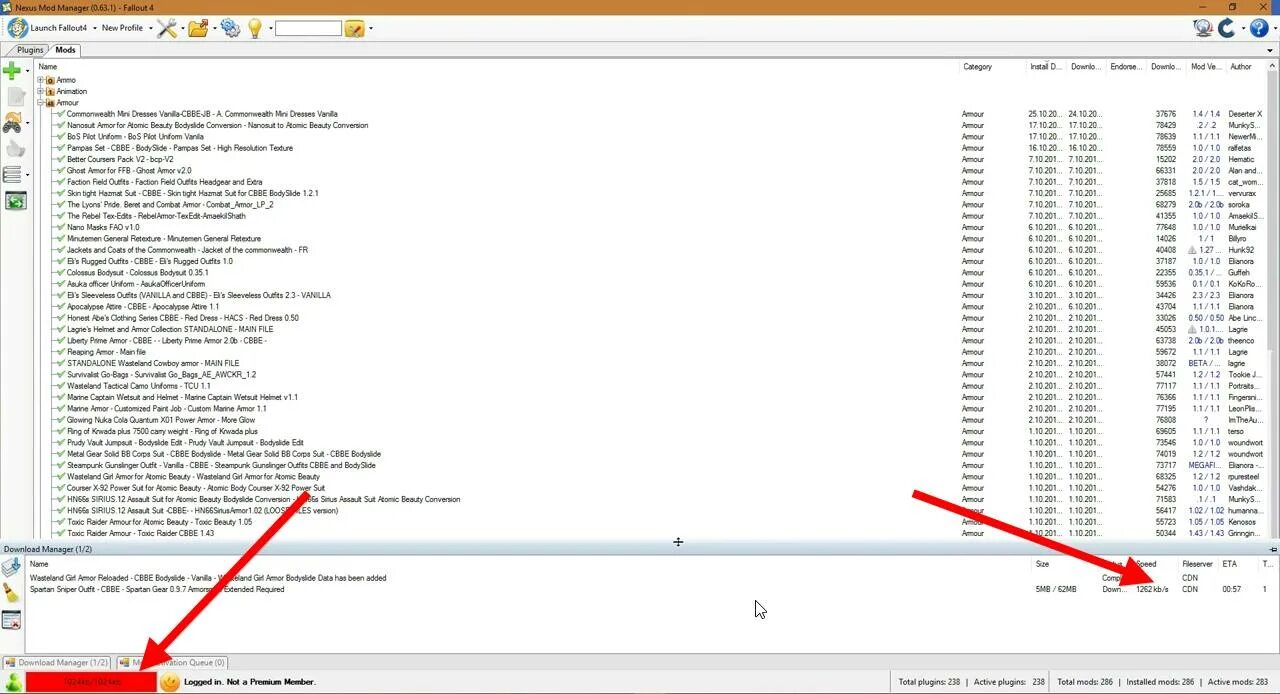
Task: Pin the Download Manager panel
Action: (x=1273, y=549)
